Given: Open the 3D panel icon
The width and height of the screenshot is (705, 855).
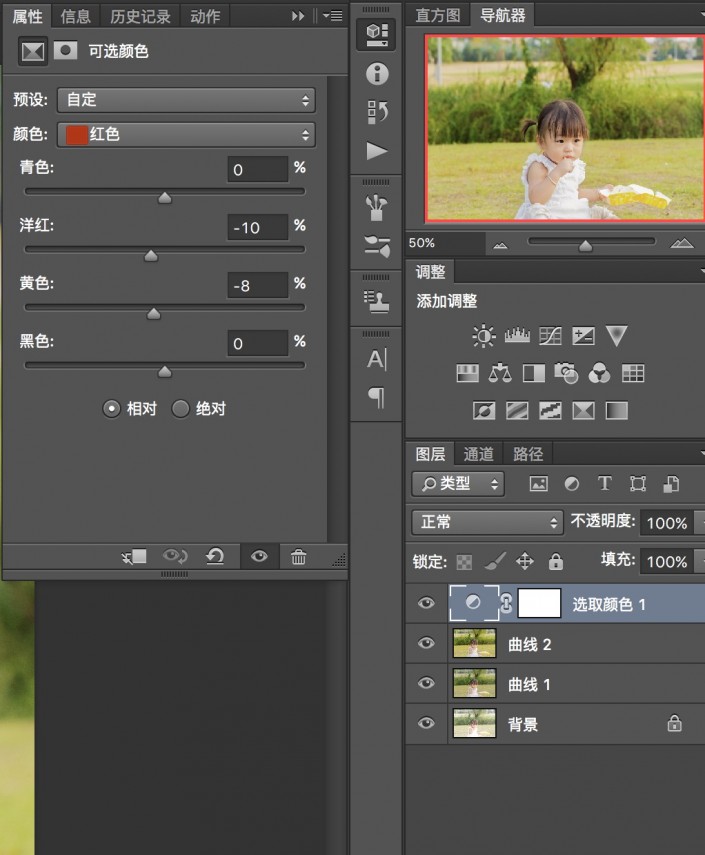Looking at the screenshot, I should pyautogui.click(x=376, y=34).
